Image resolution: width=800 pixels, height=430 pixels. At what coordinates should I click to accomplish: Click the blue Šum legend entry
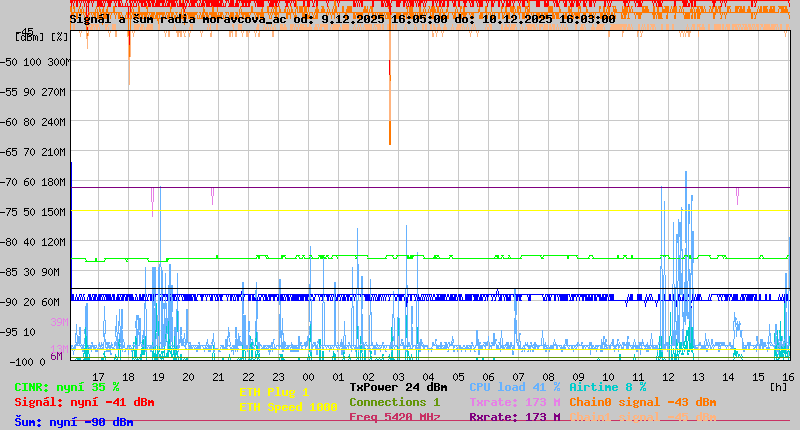pyautogui.click(x=73, y=422)
